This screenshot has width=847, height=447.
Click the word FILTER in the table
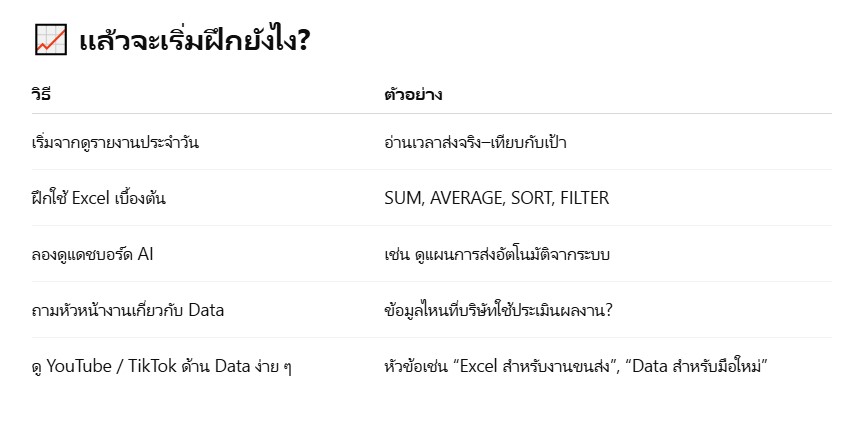(x=584, y=198)
